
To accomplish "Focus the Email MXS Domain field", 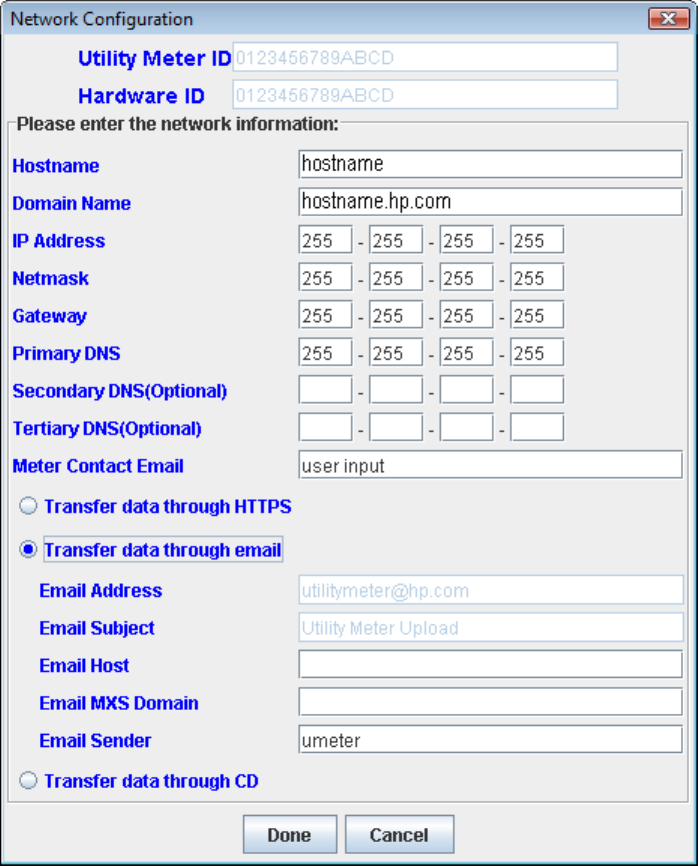I will 490,702.
